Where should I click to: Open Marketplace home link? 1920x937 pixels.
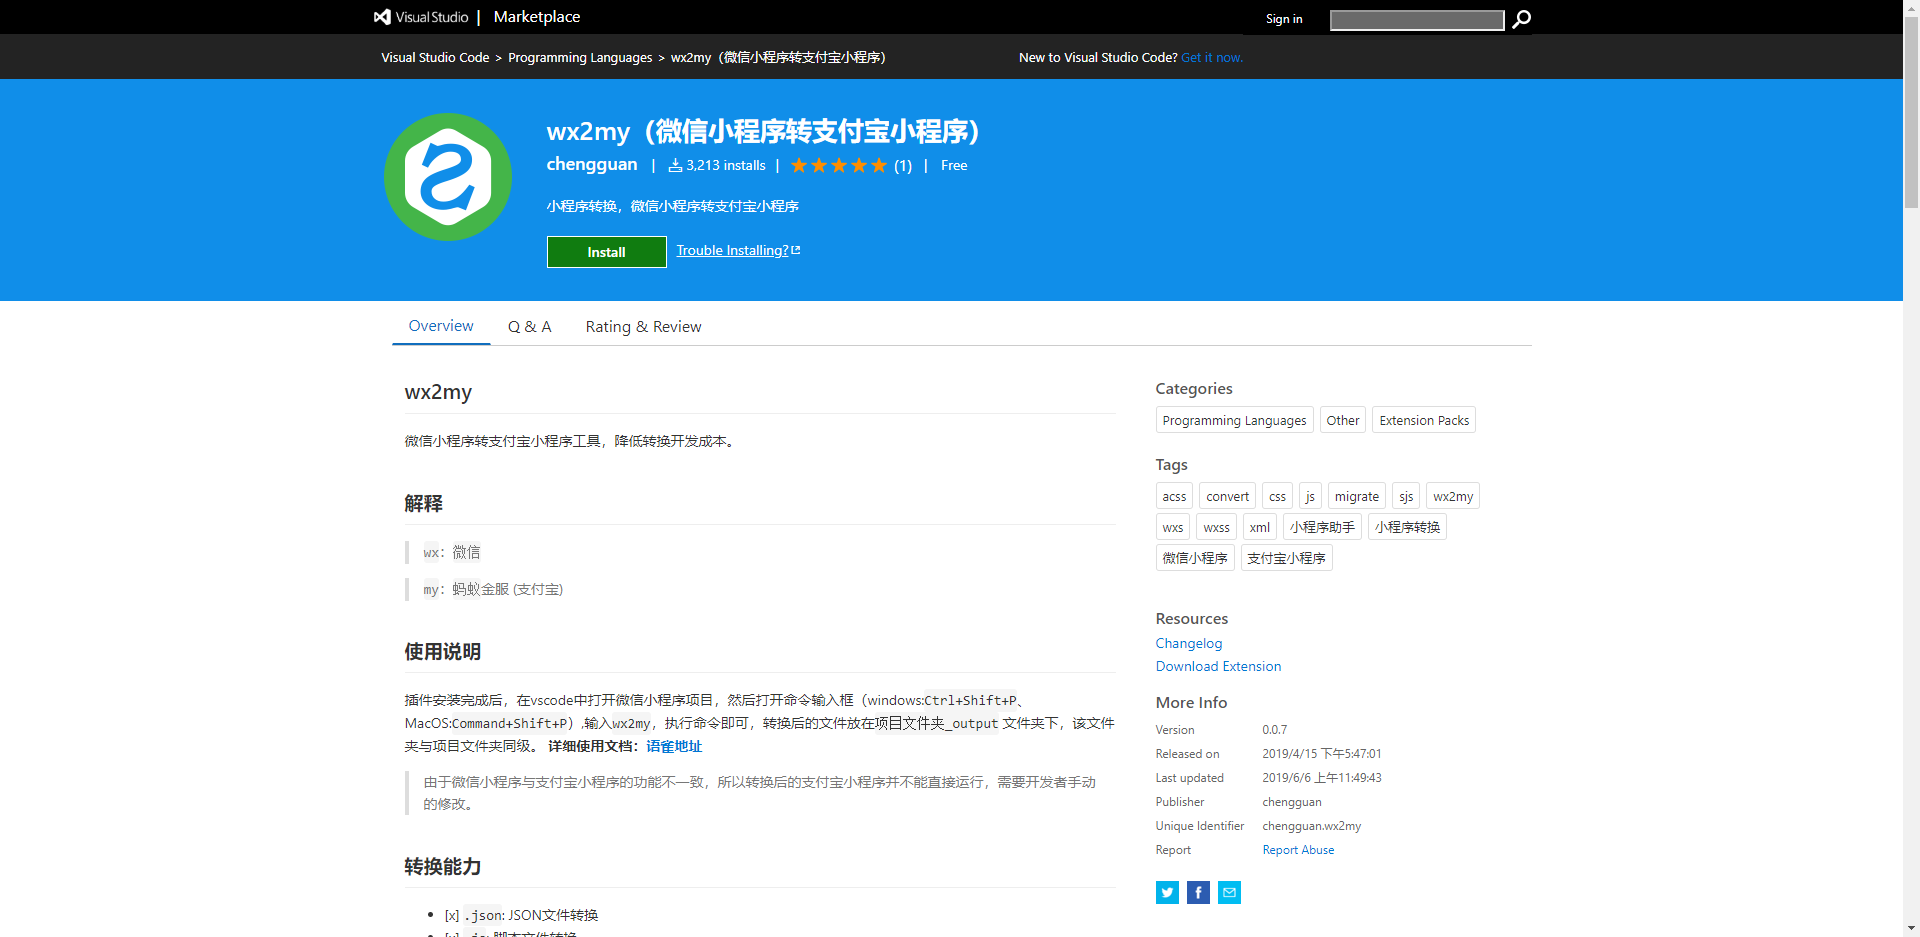[x=537, y=17]
